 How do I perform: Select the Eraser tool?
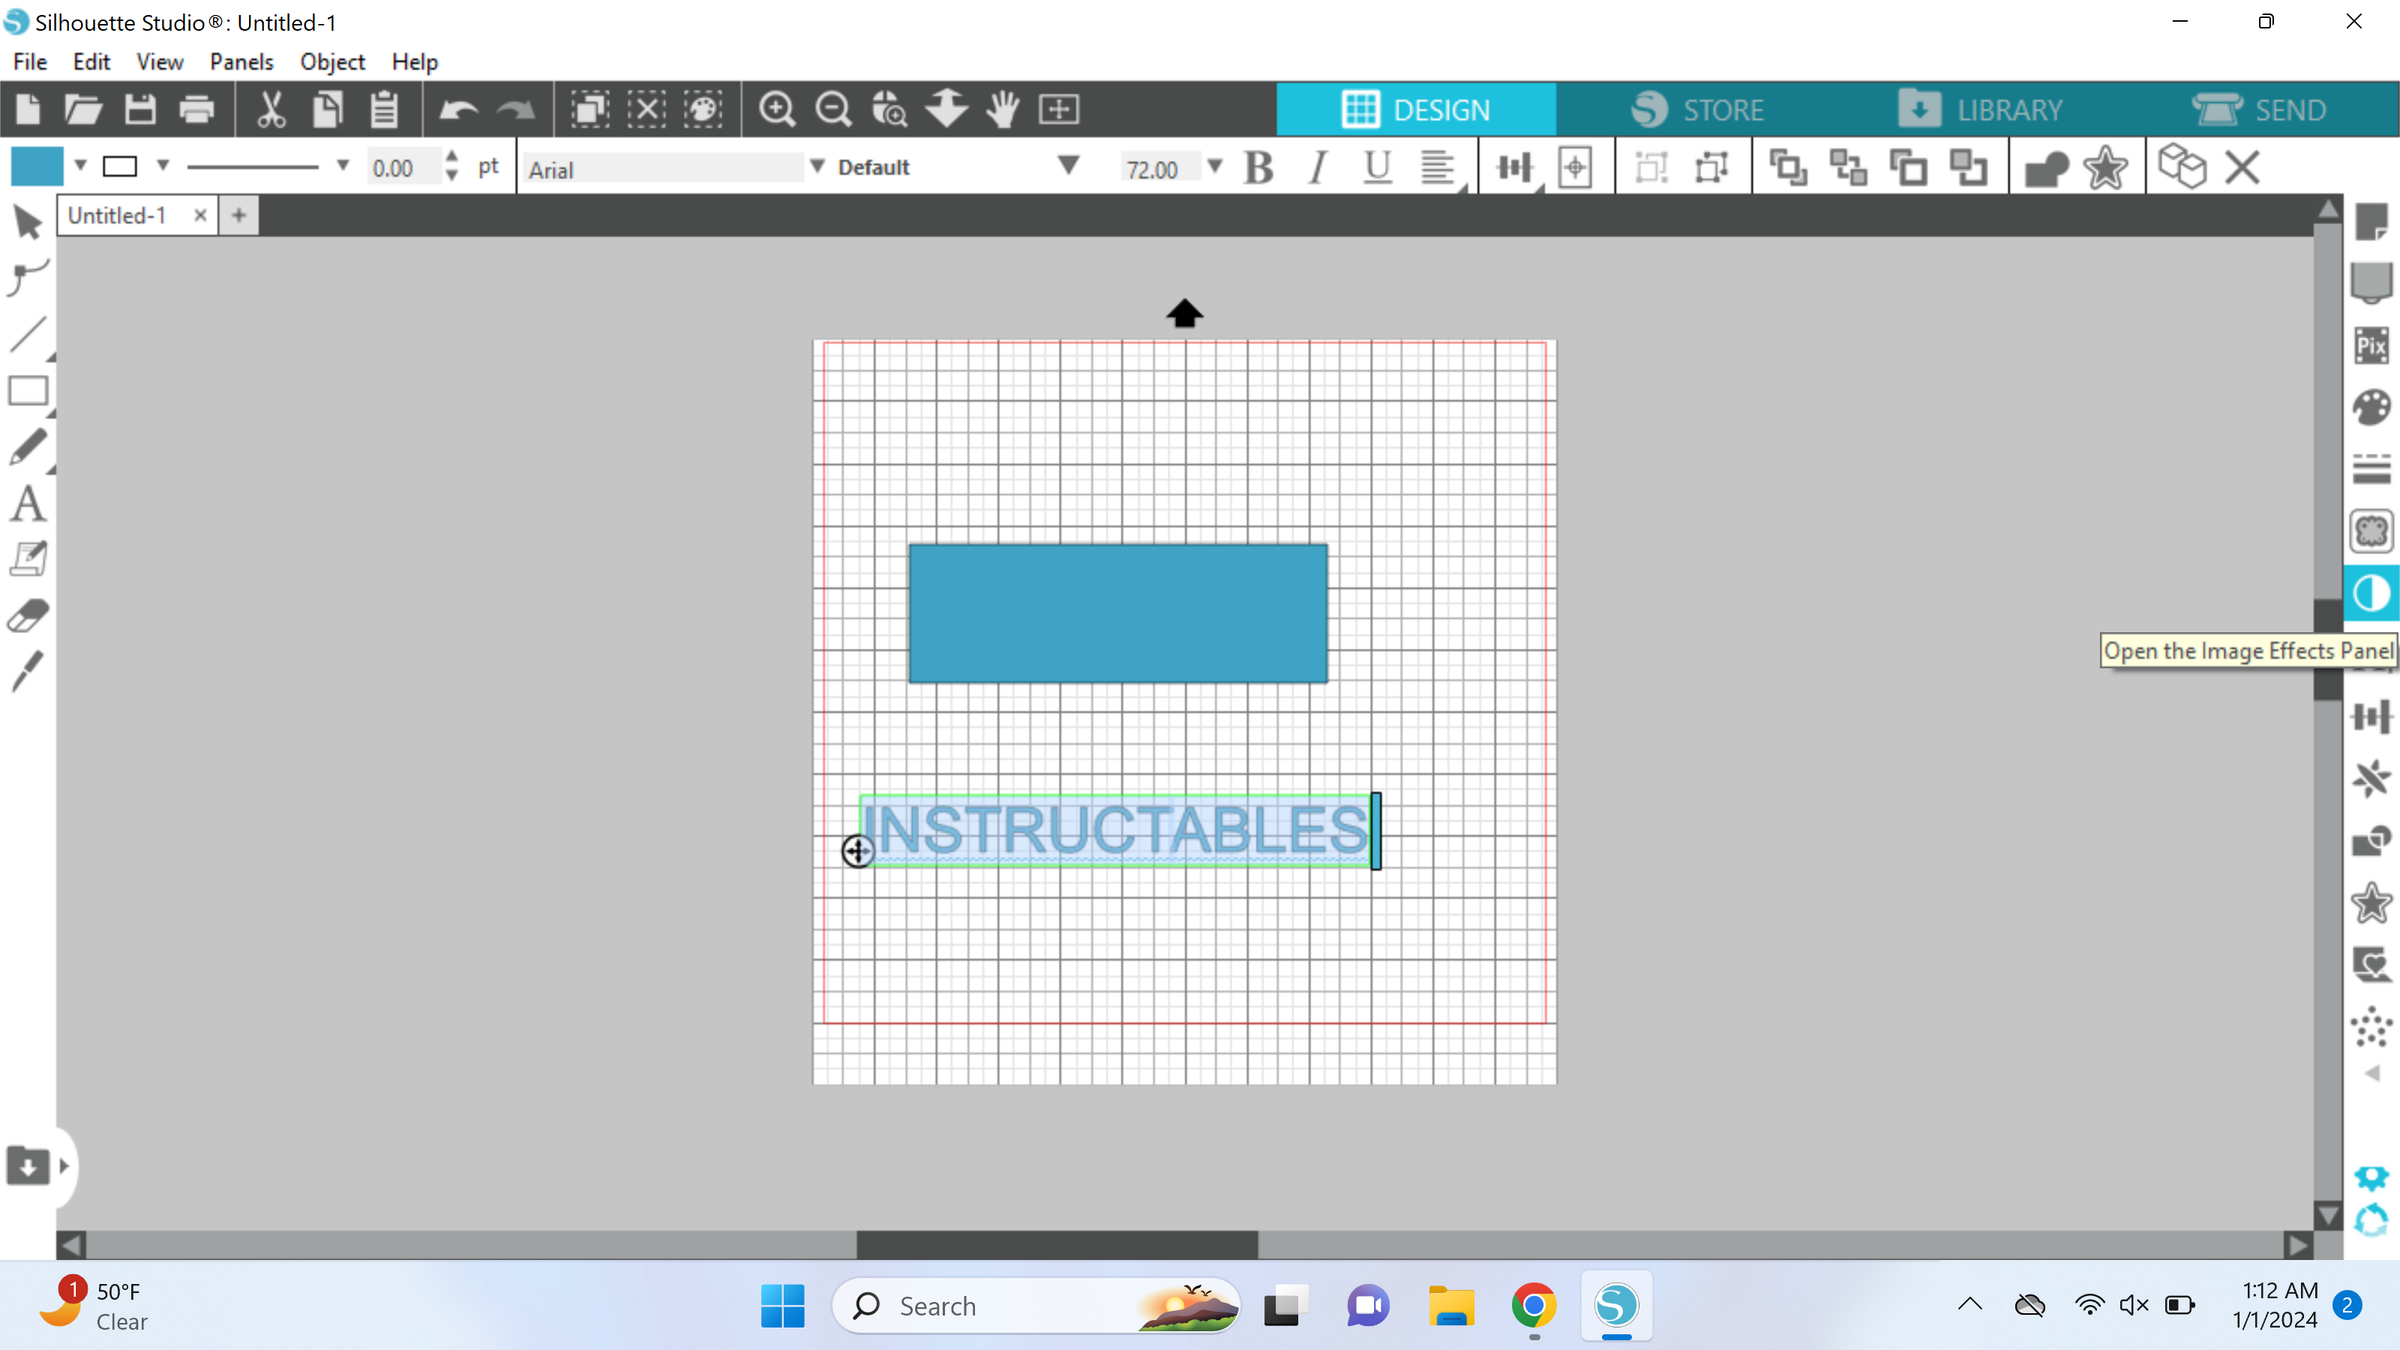(28, 615)
